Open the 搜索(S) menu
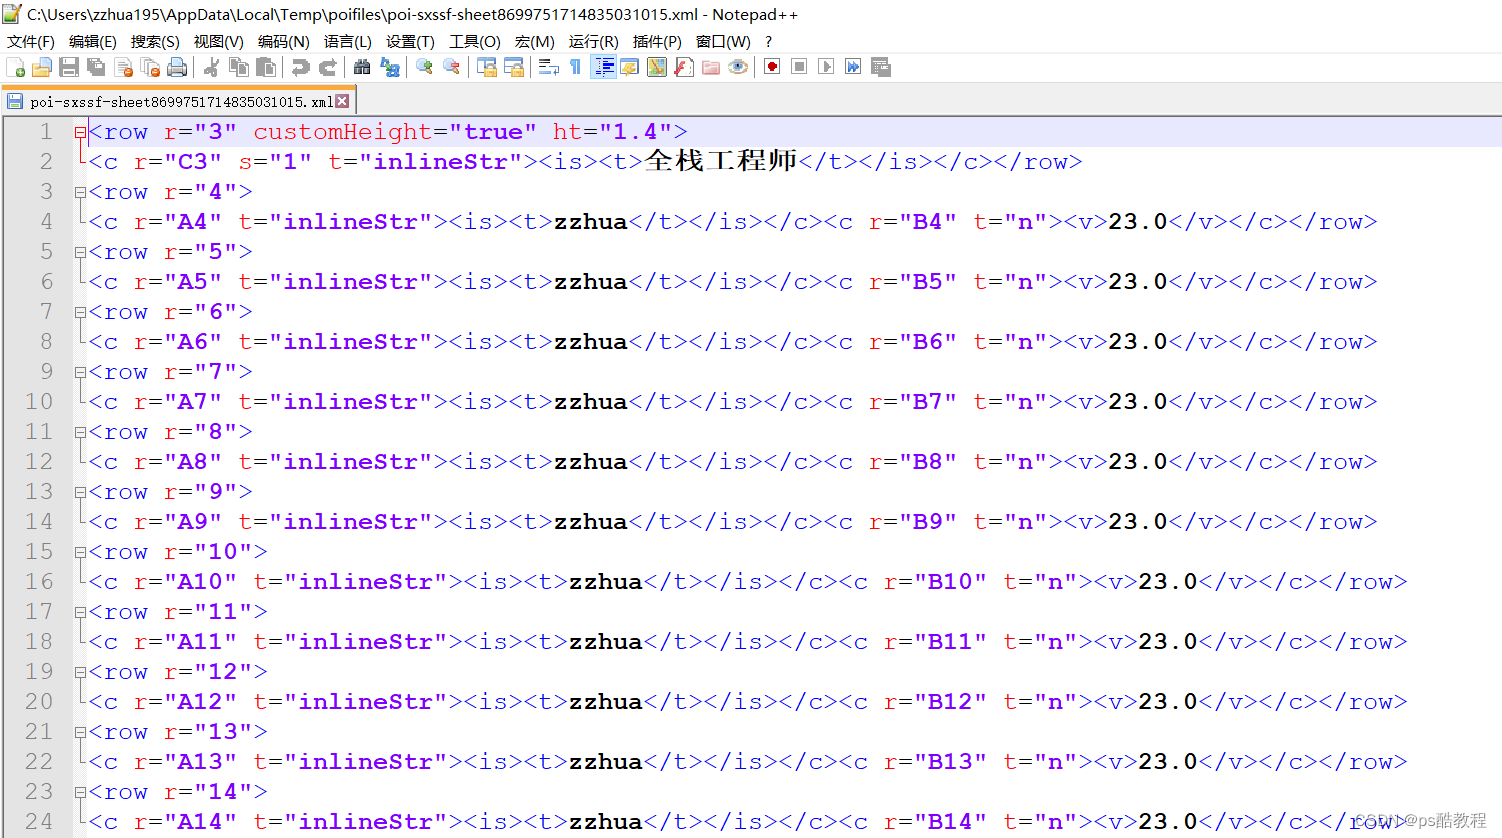This screenshot has width=1502, height=838. (x=155, y=41)
